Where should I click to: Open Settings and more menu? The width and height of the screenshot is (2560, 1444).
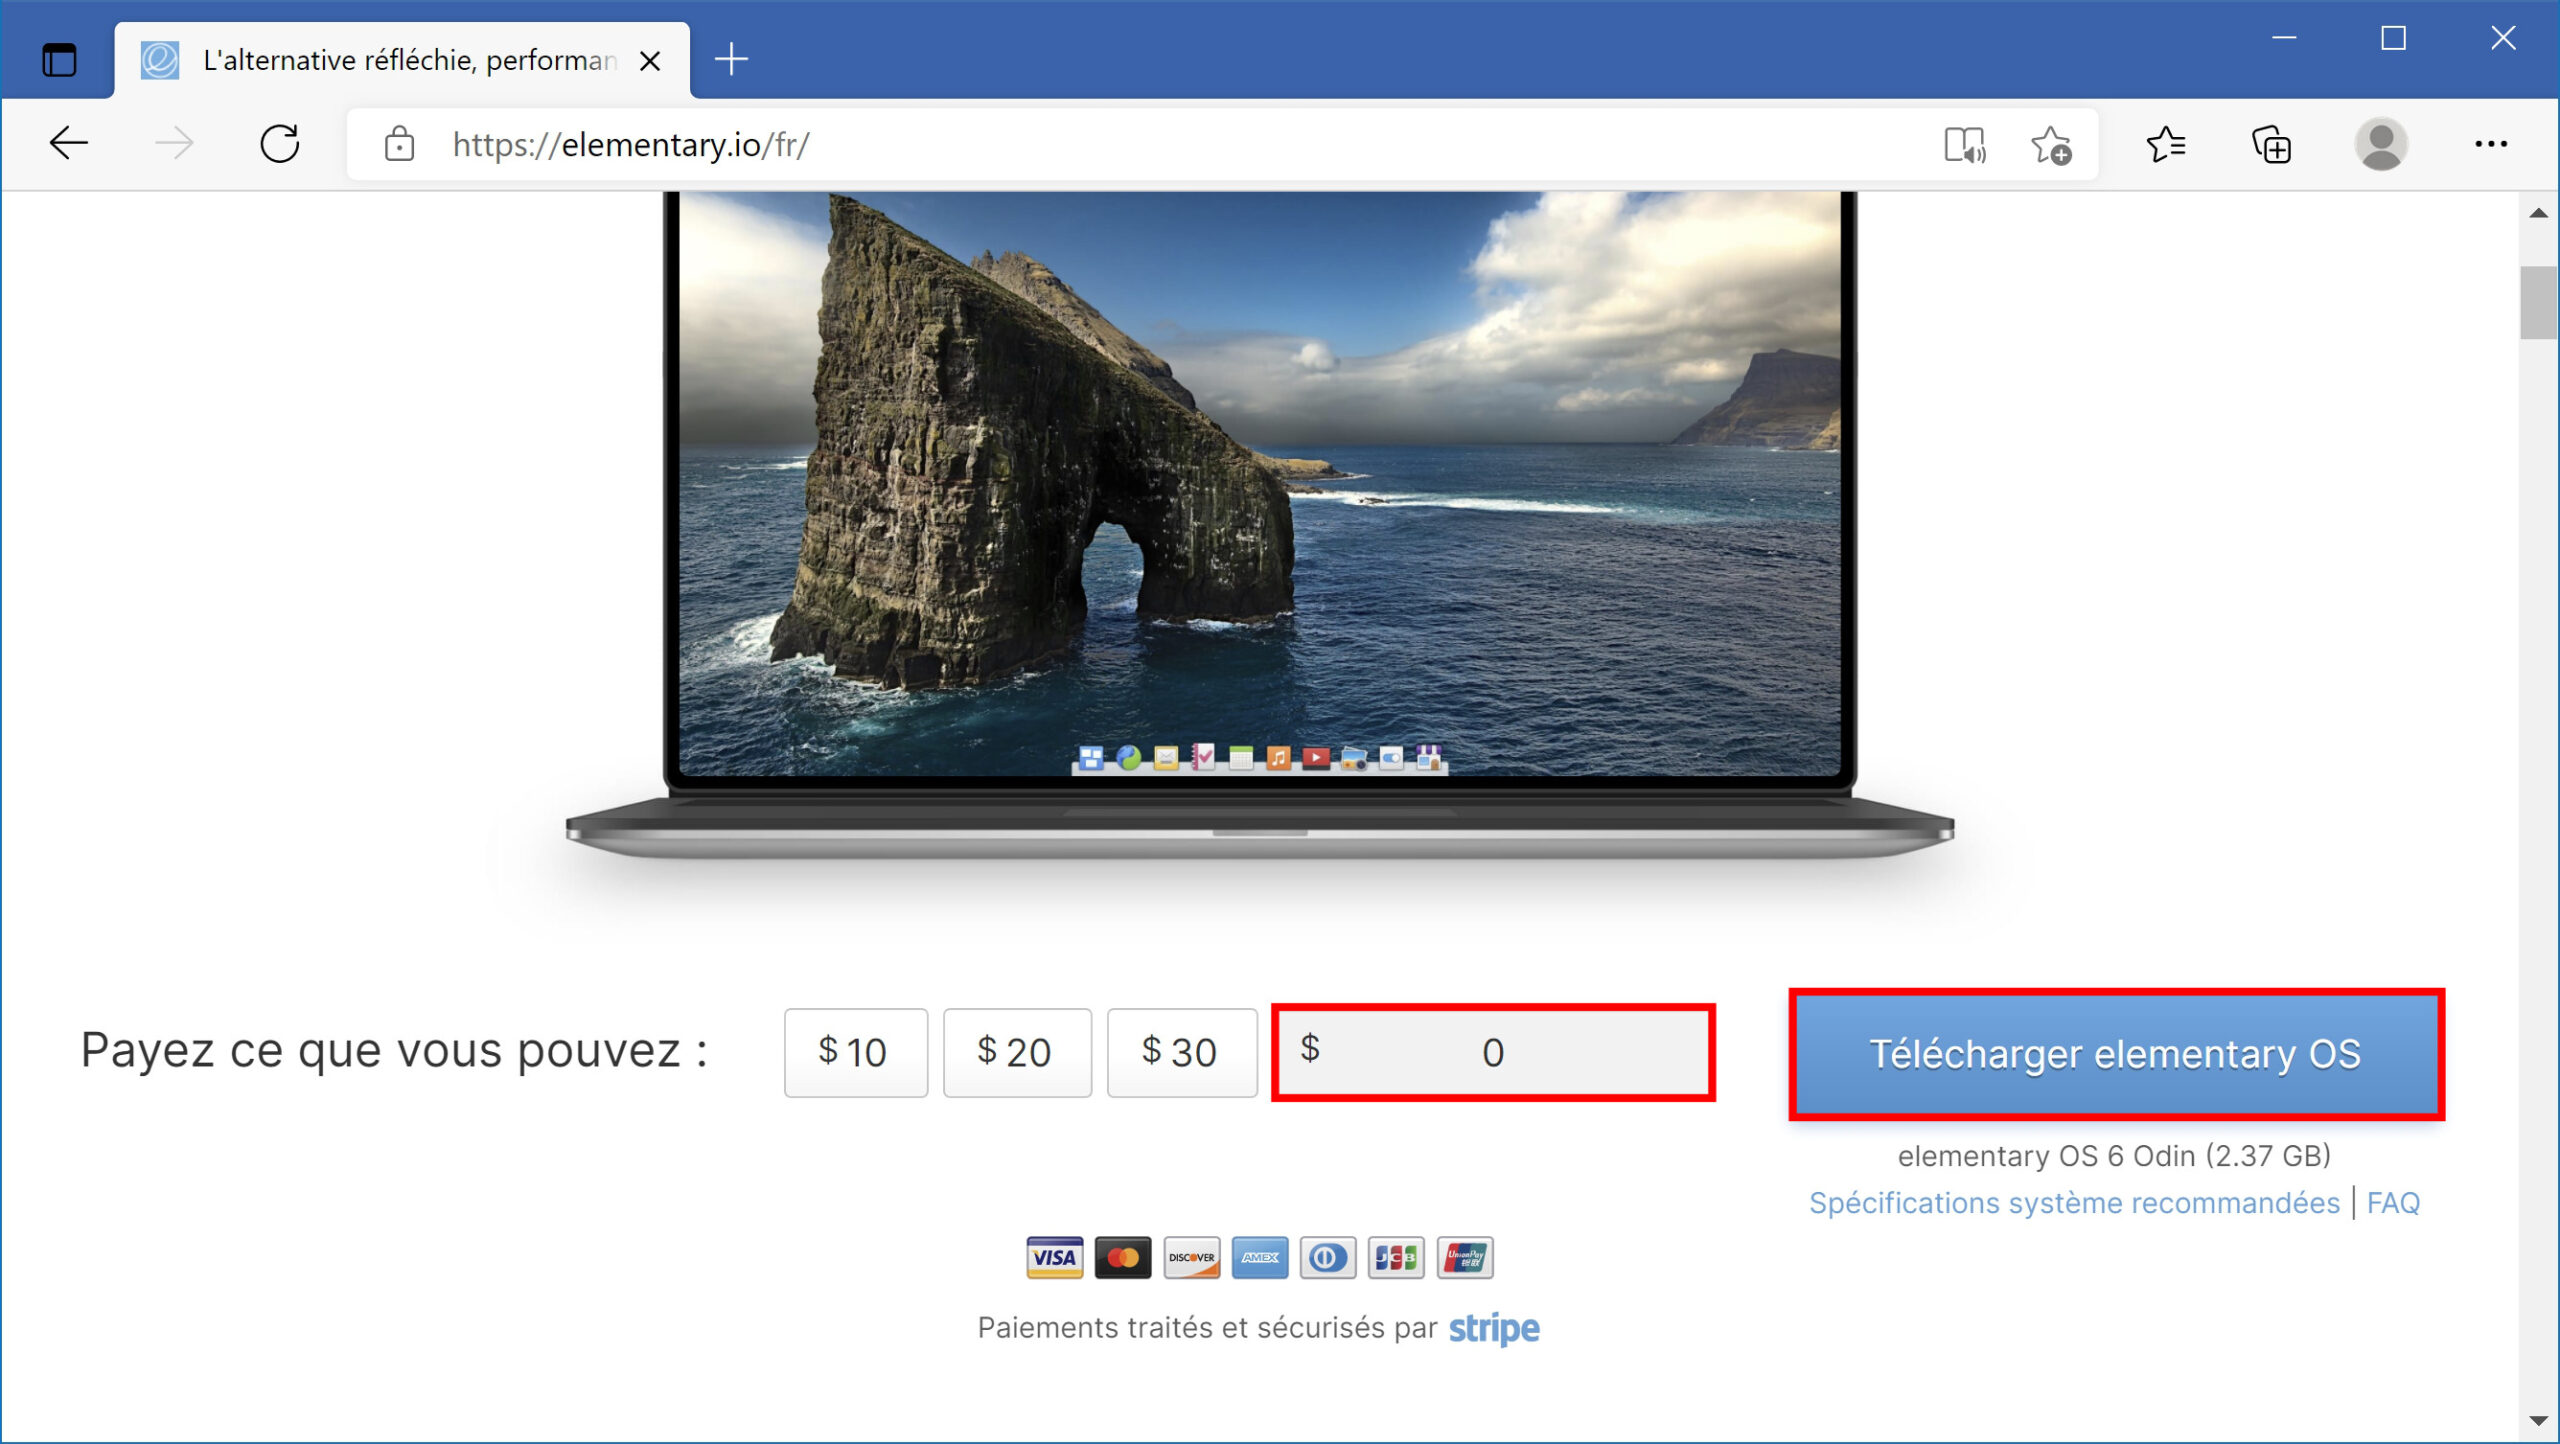2491,144
